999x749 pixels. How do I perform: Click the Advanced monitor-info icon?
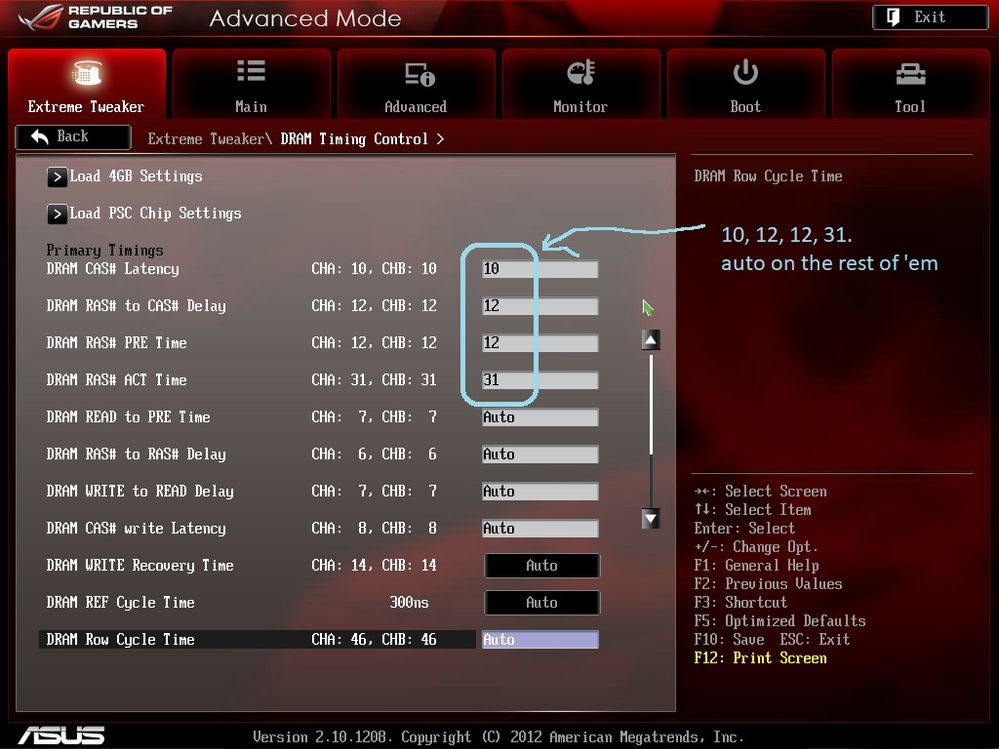click(x=420, y=75)
